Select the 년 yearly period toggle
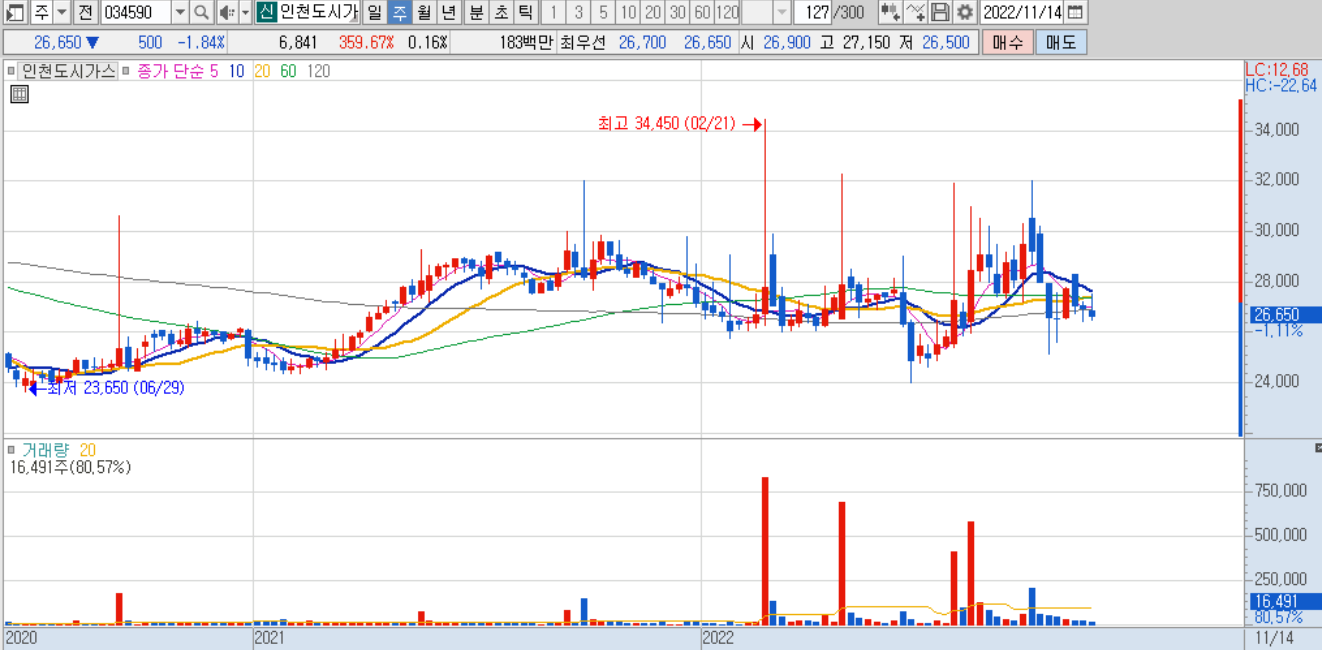The width and height of the screenshot is (1322, 650). (x=449, y=12)
